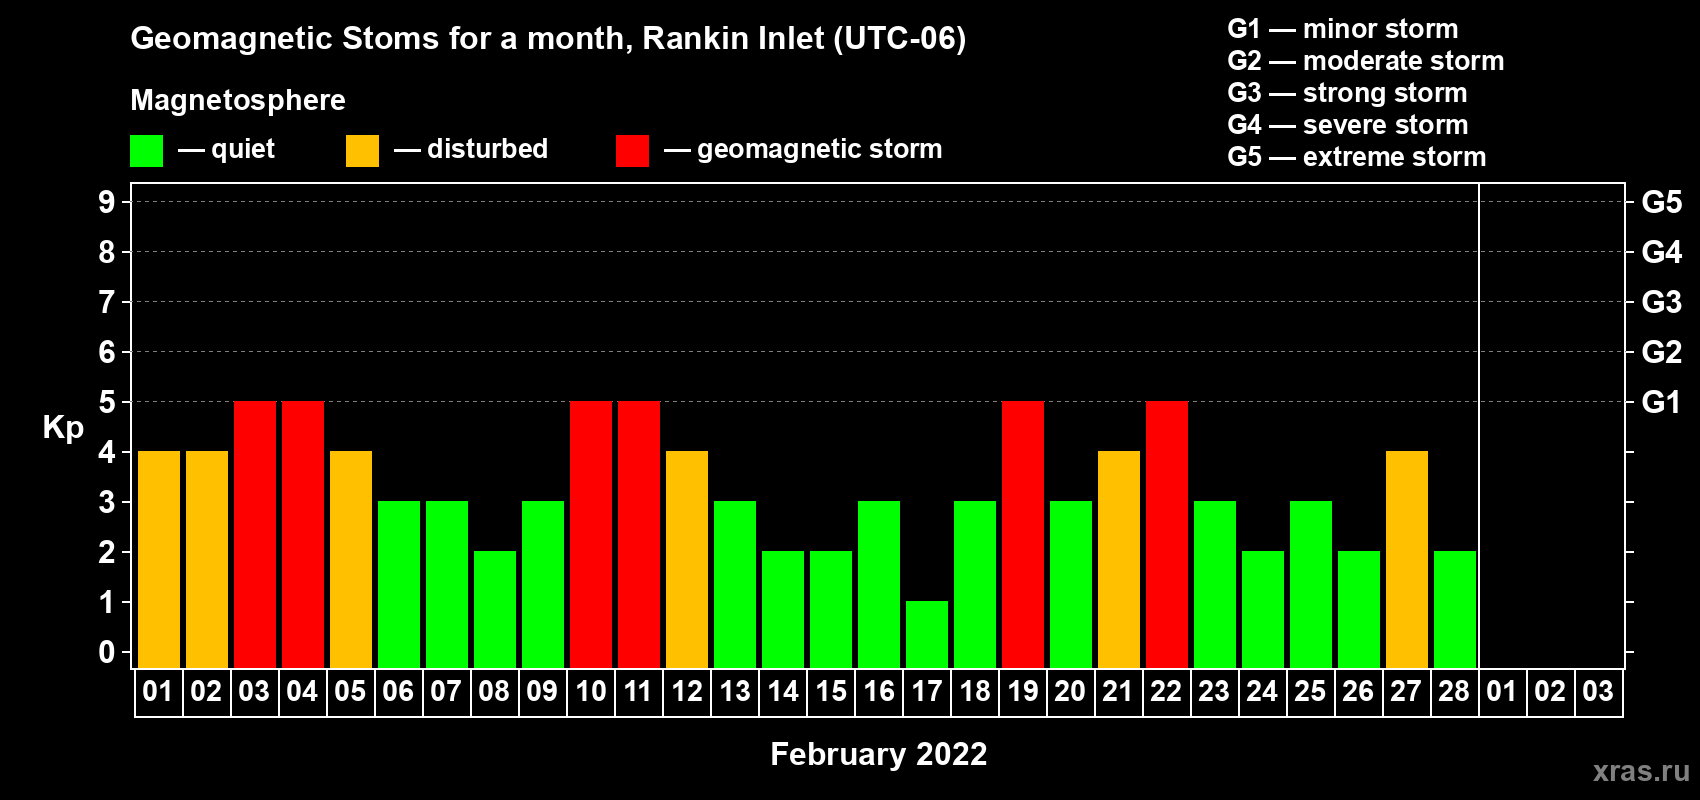This screenshot has height=800, width=1700.
Task: Click the Kp axis value '9'
Action: tap(107, 202)
